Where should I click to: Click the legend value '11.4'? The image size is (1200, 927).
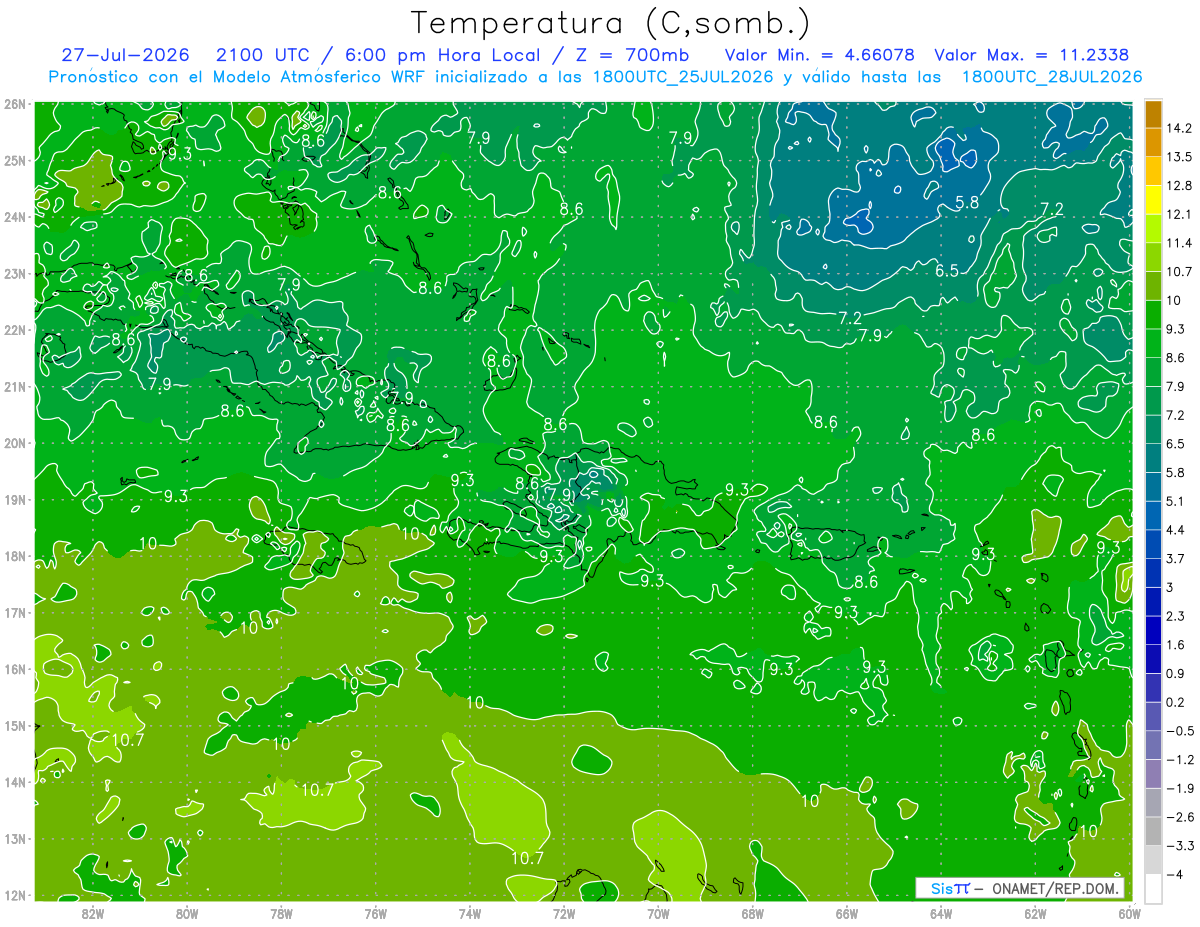click(1179, 243)
